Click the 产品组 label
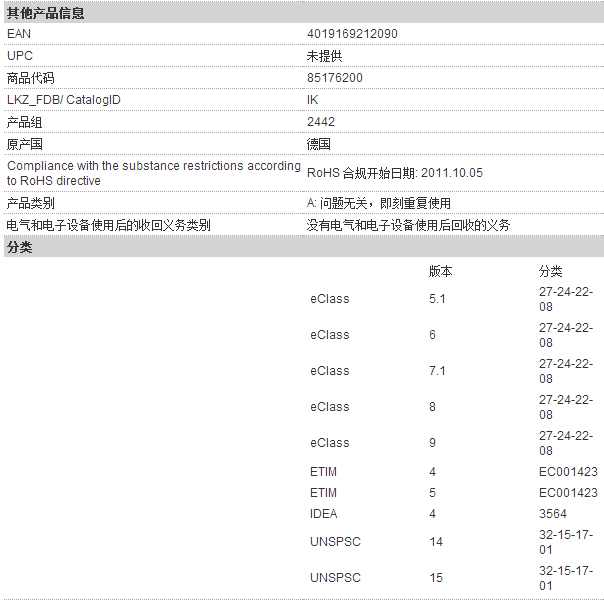The height and width of the screenshot is (600, 604). click(x=24, y=122)
